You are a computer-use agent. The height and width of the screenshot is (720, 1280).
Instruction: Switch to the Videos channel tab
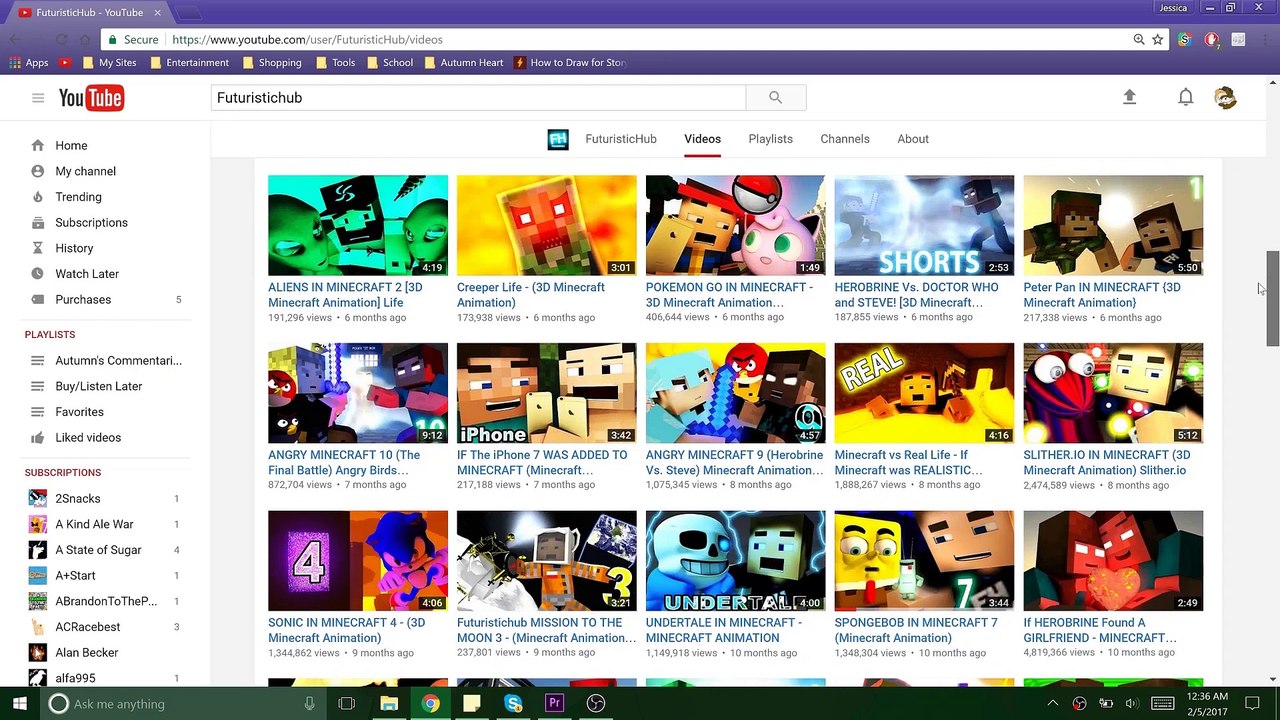click(x=702, y=140)
